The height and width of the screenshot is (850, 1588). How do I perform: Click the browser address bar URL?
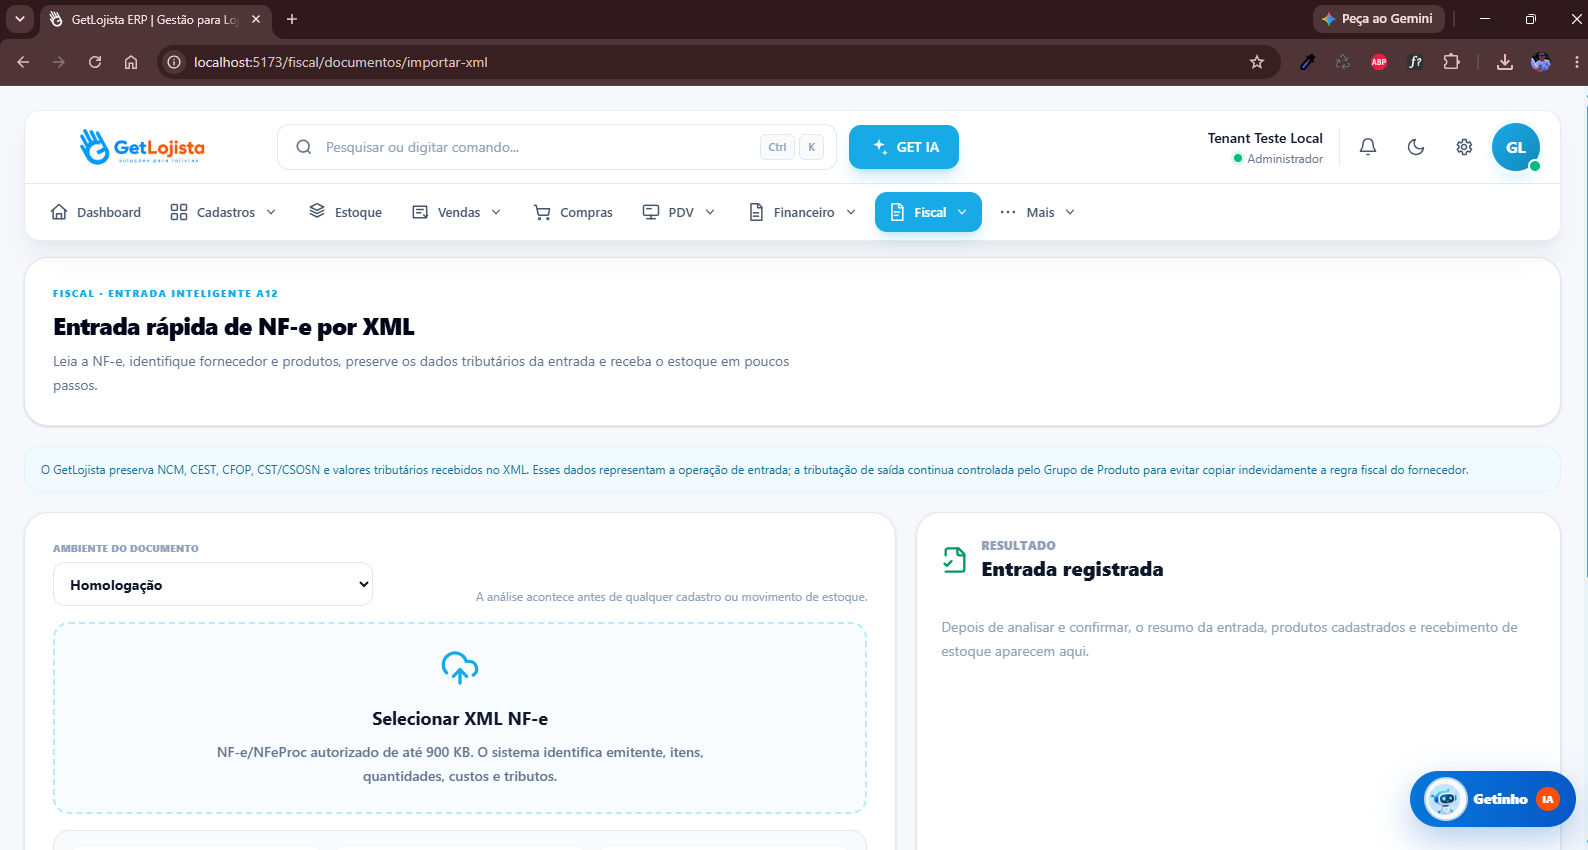coord(341,62)
